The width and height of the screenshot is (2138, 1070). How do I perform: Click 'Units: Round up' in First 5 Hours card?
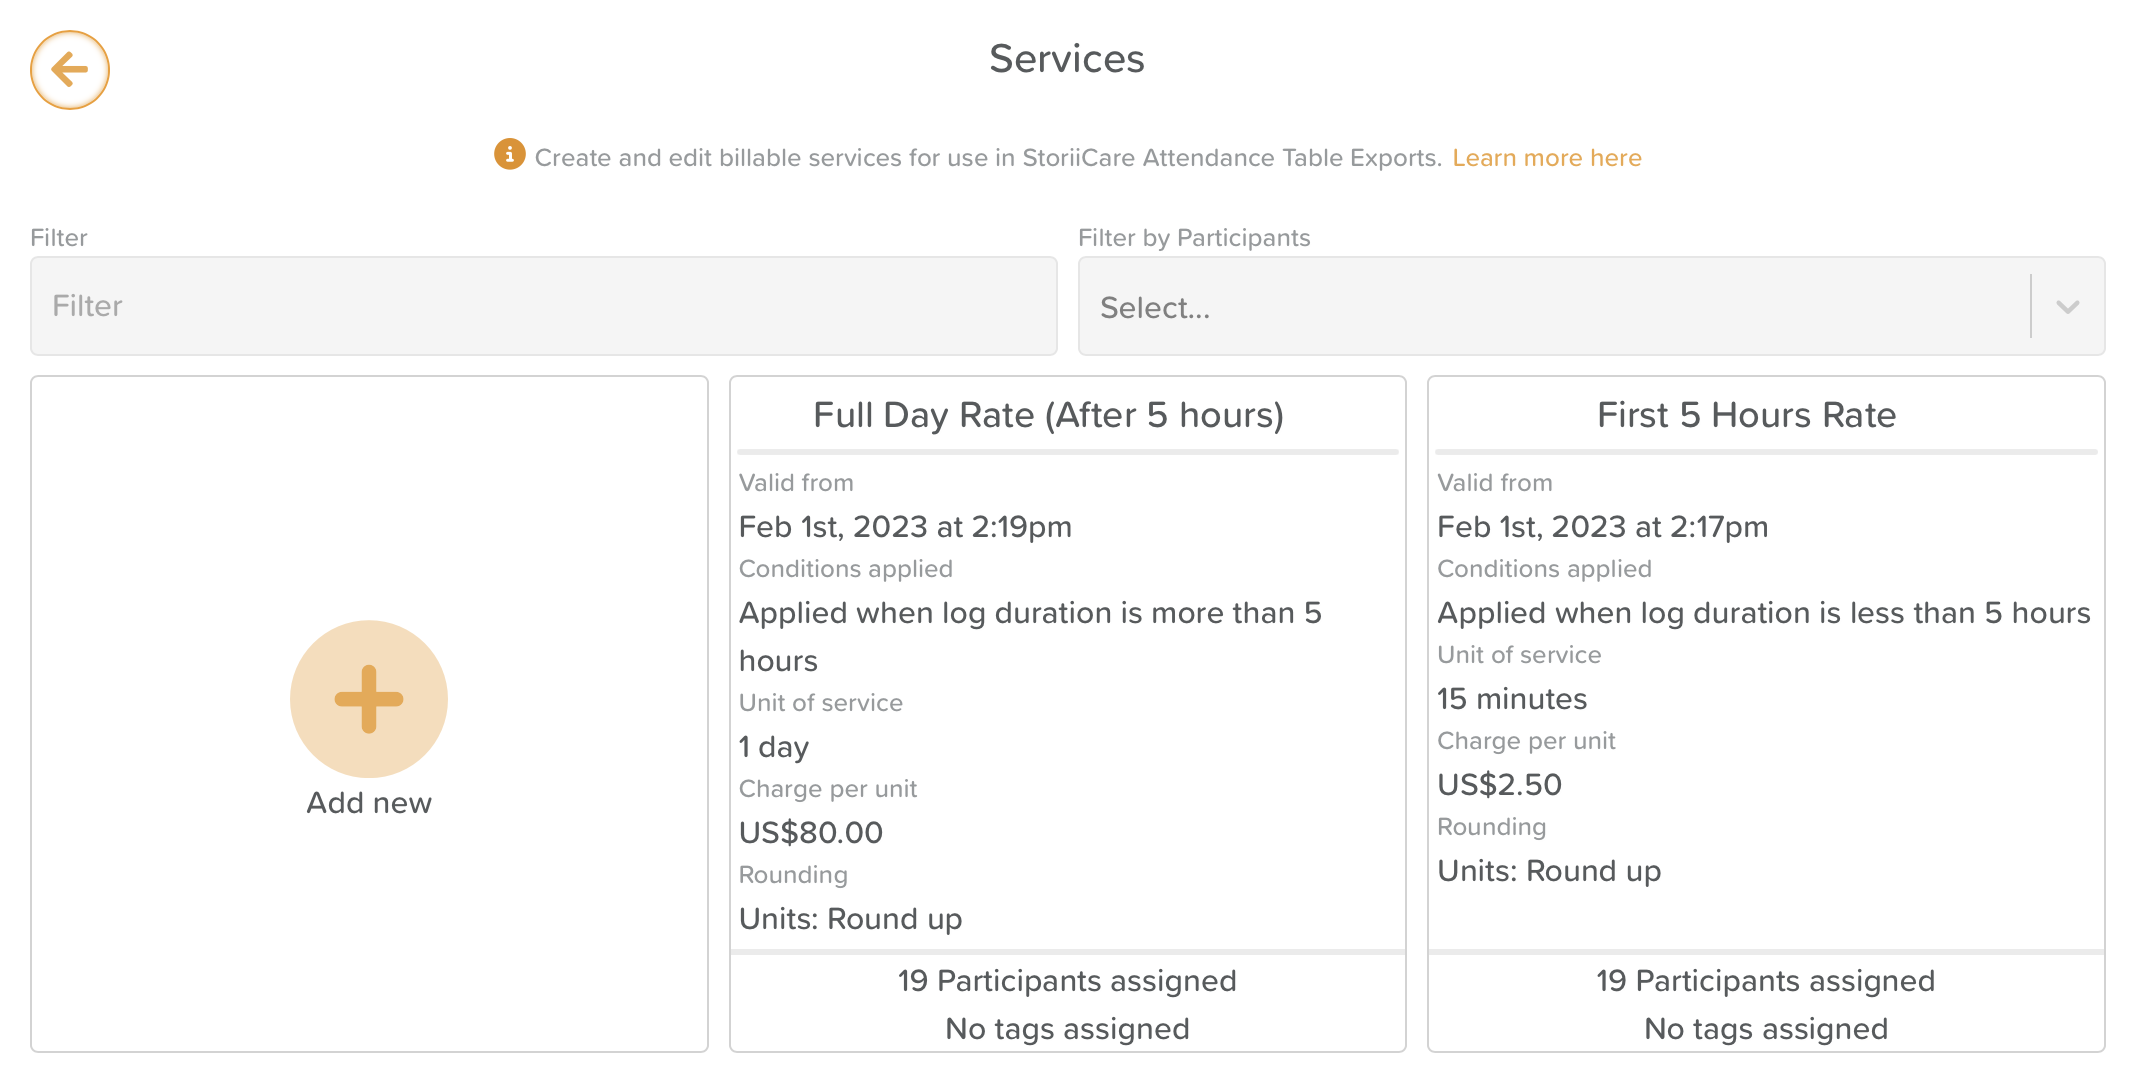pyautogui.click(x=1549, y=871)
